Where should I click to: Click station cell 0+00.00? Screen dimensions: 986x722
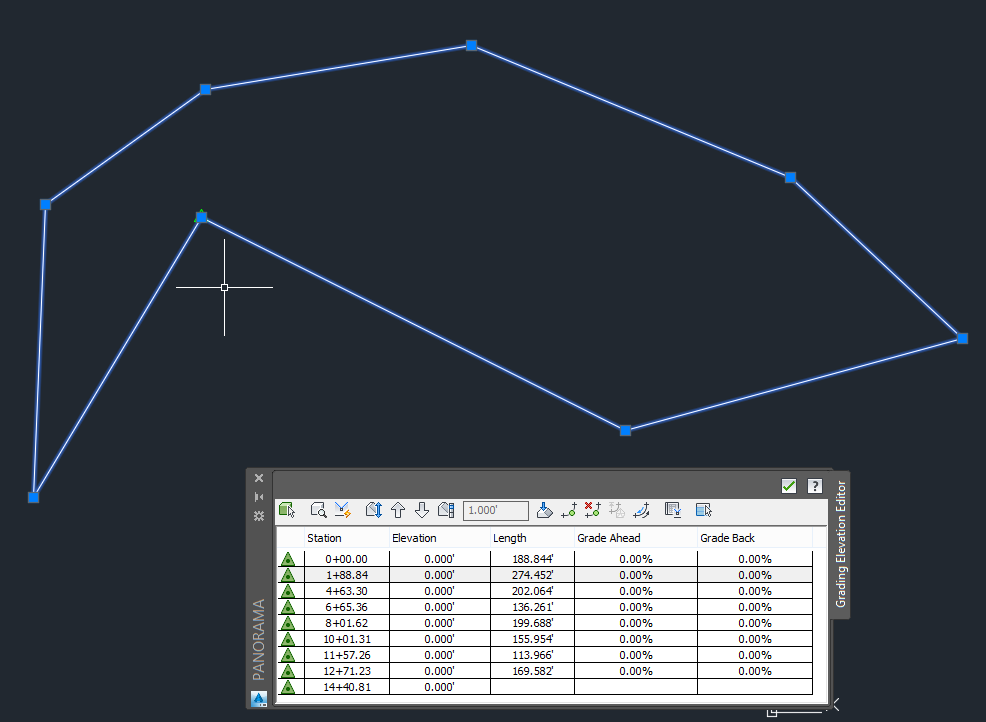(346, 559)
